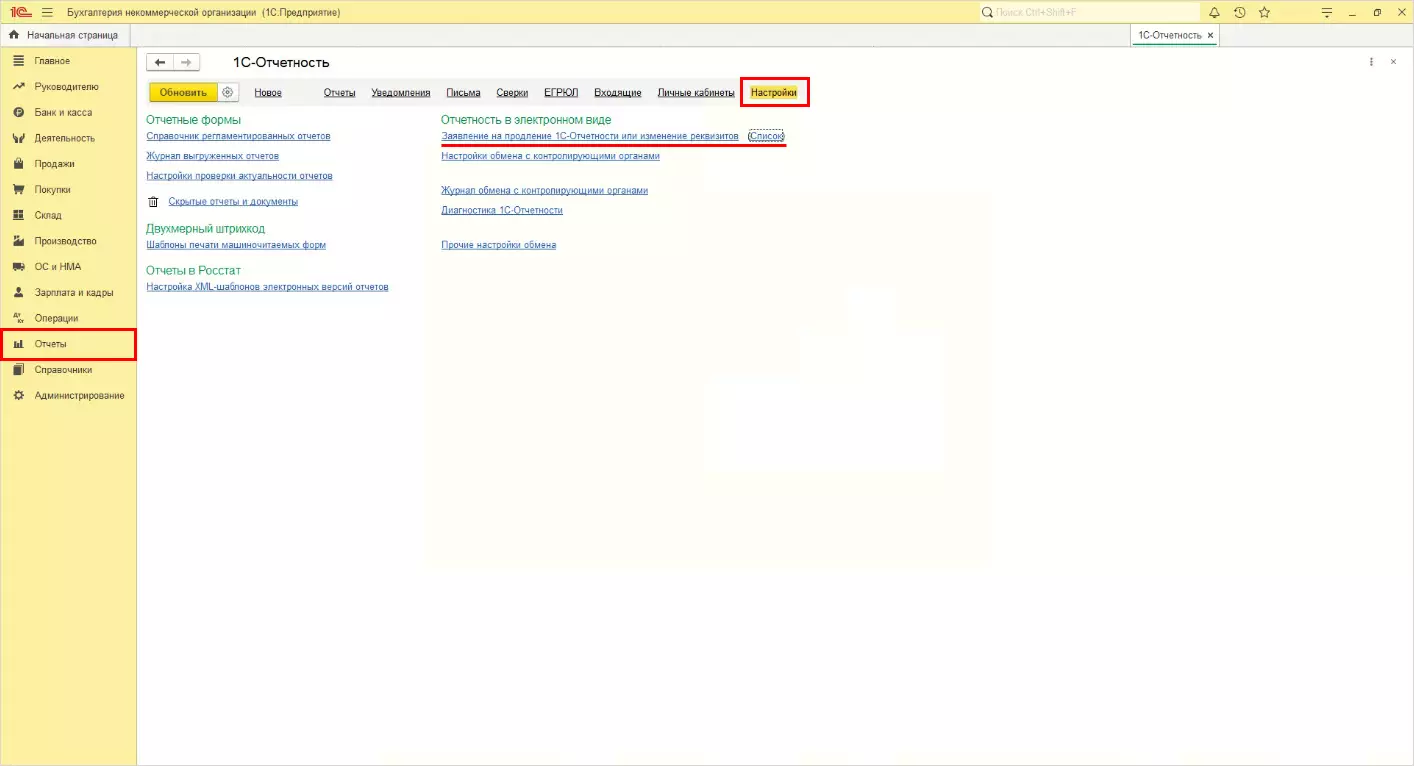Switch to the Сверки tab
Image resolution: width=1414 pixels, height=766 pixels.
(x=512, y=93)
